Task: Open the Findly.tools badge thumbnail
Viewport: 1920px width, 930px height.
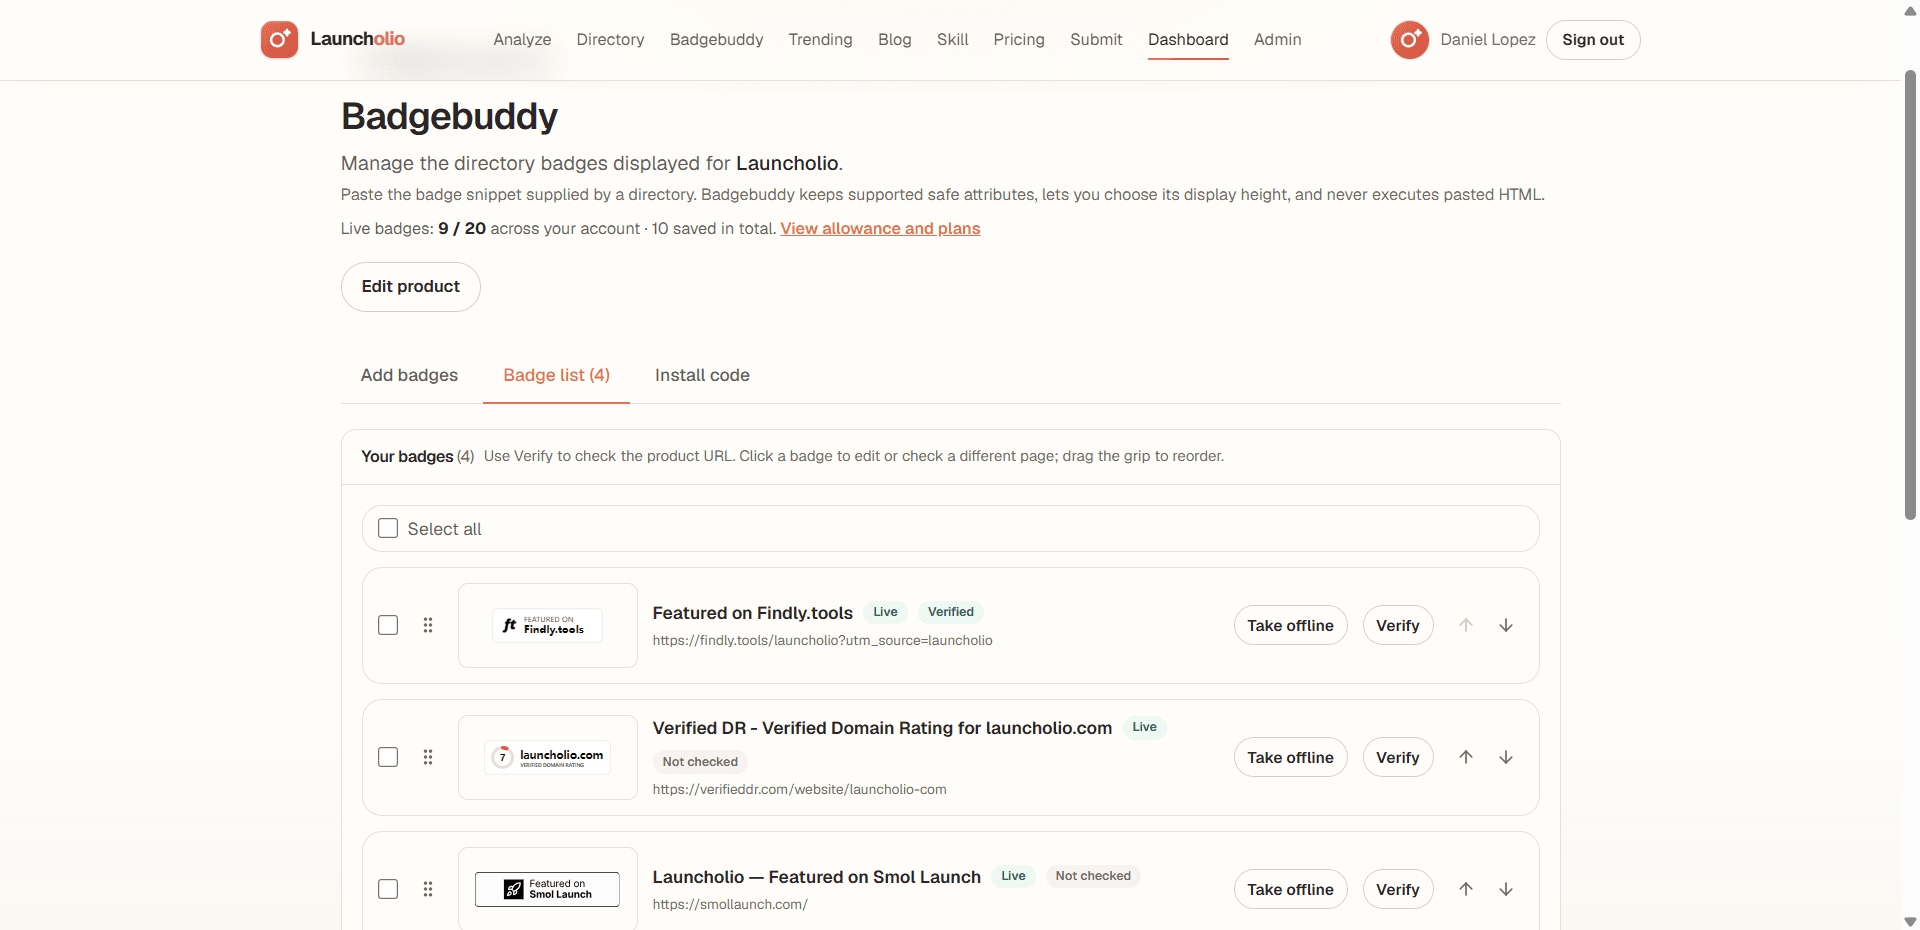Action: (x=548, y=625)
